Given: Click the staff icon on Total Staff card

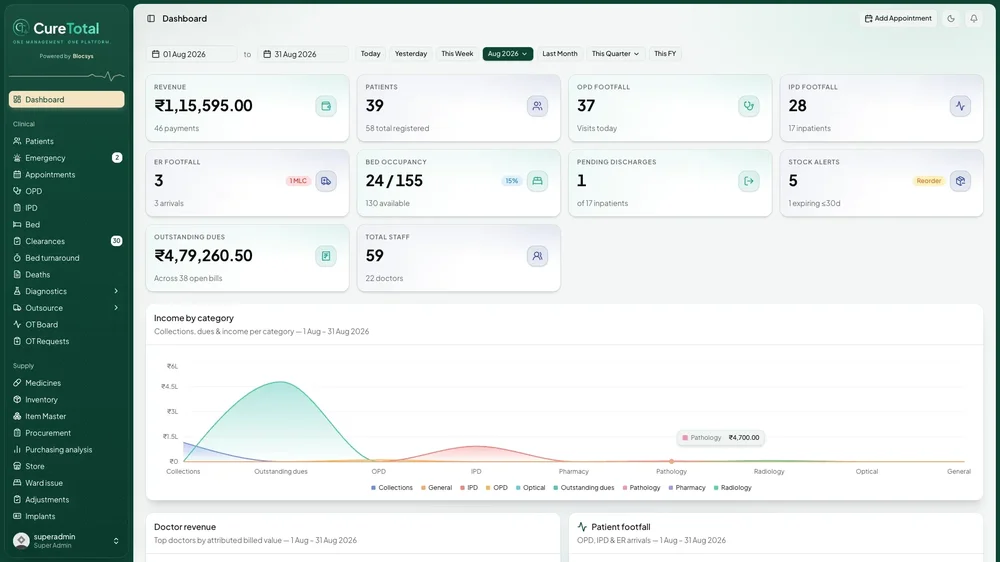Looking at the screenshot, I should pos(538,256).
